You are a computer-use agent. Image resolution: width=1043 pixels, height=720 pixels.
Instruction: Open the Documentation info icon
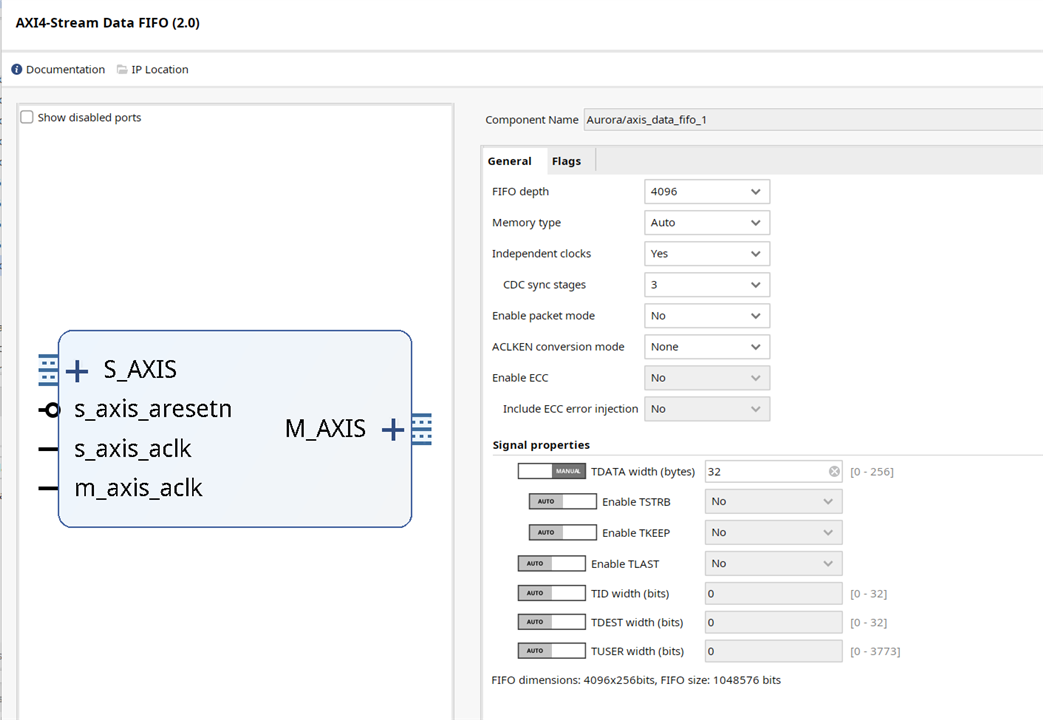coord(17,69)
